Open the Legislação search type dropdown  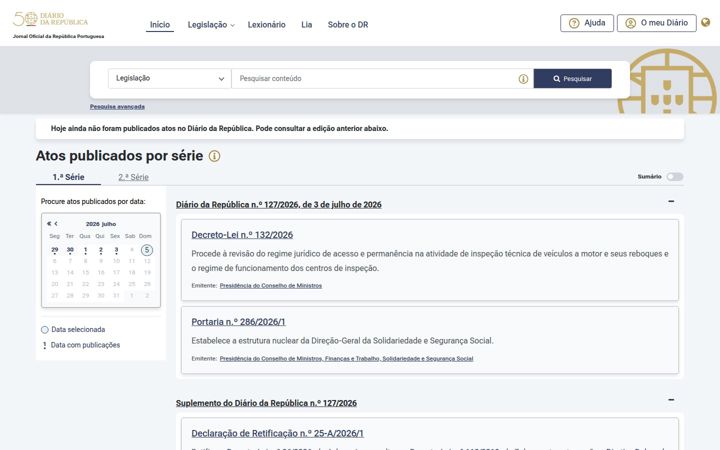point(169,79)
